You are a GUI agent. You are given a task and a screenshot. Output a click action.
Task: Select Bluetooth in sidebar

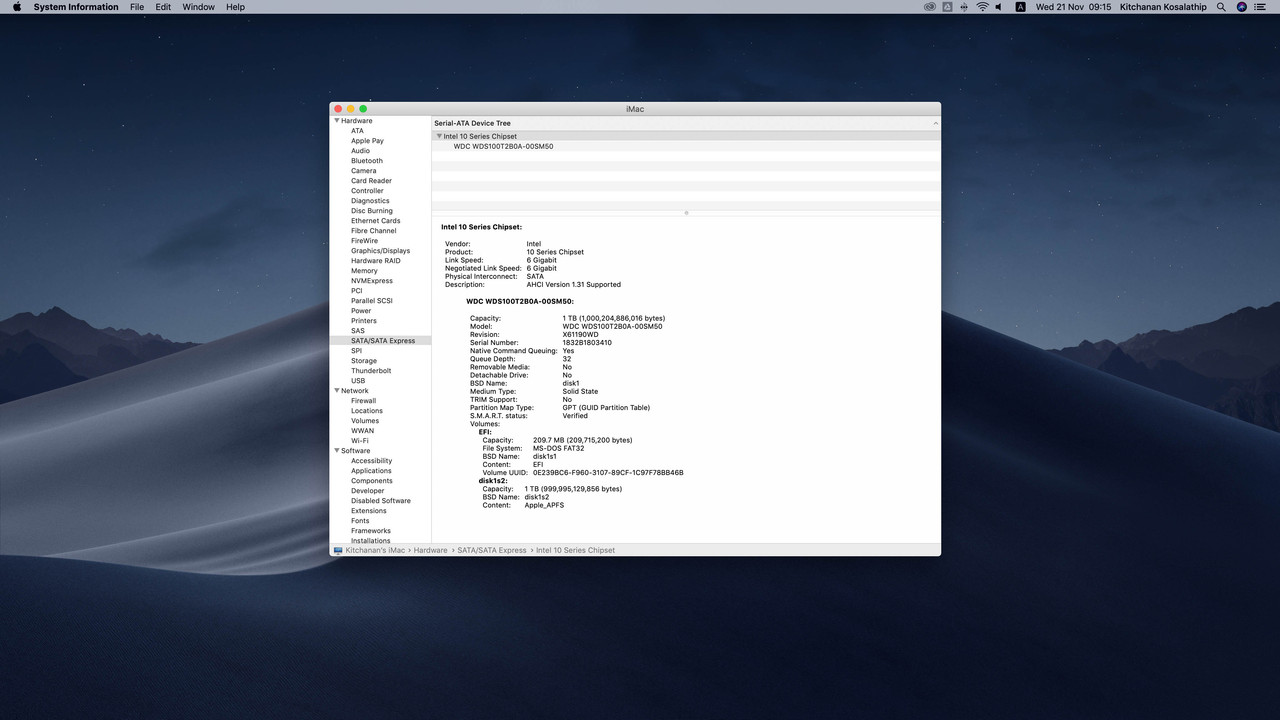(x=367, y=161)
